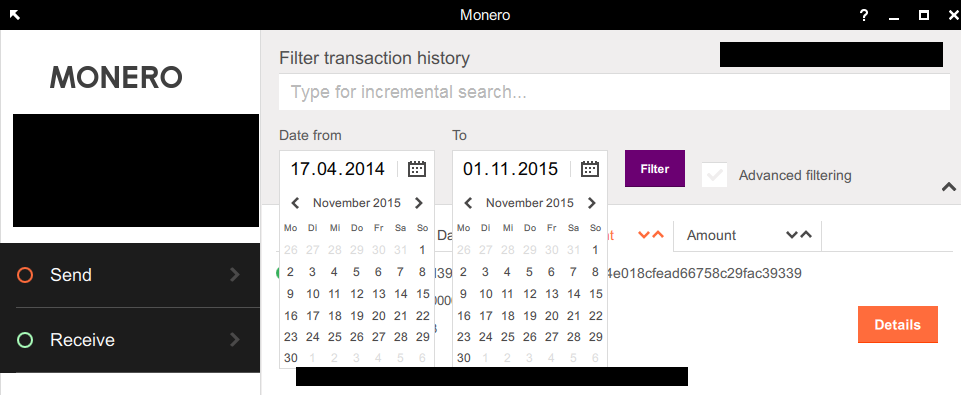Select day 1 of November in Date from calendar
Screen dimensions: 961x395
tap(422, 250)
